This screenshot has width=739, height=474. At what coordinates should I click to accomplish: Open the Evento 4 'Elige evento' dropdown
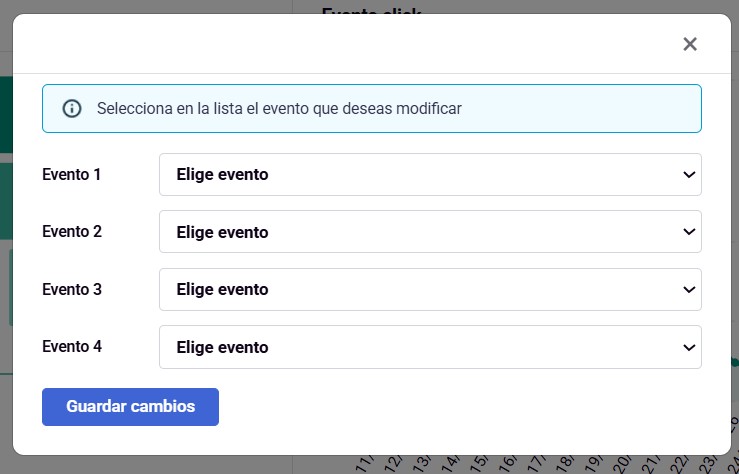click(430, 347)
